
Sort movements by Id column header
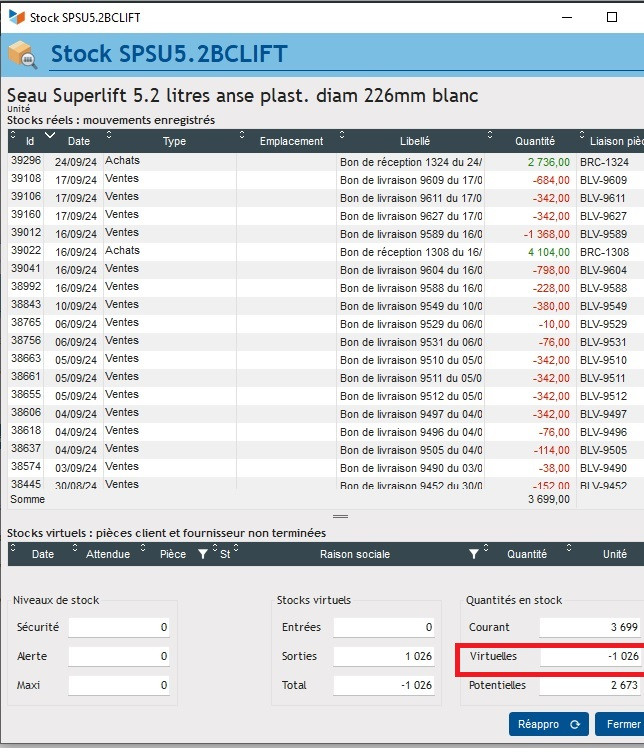coord(30,141)
